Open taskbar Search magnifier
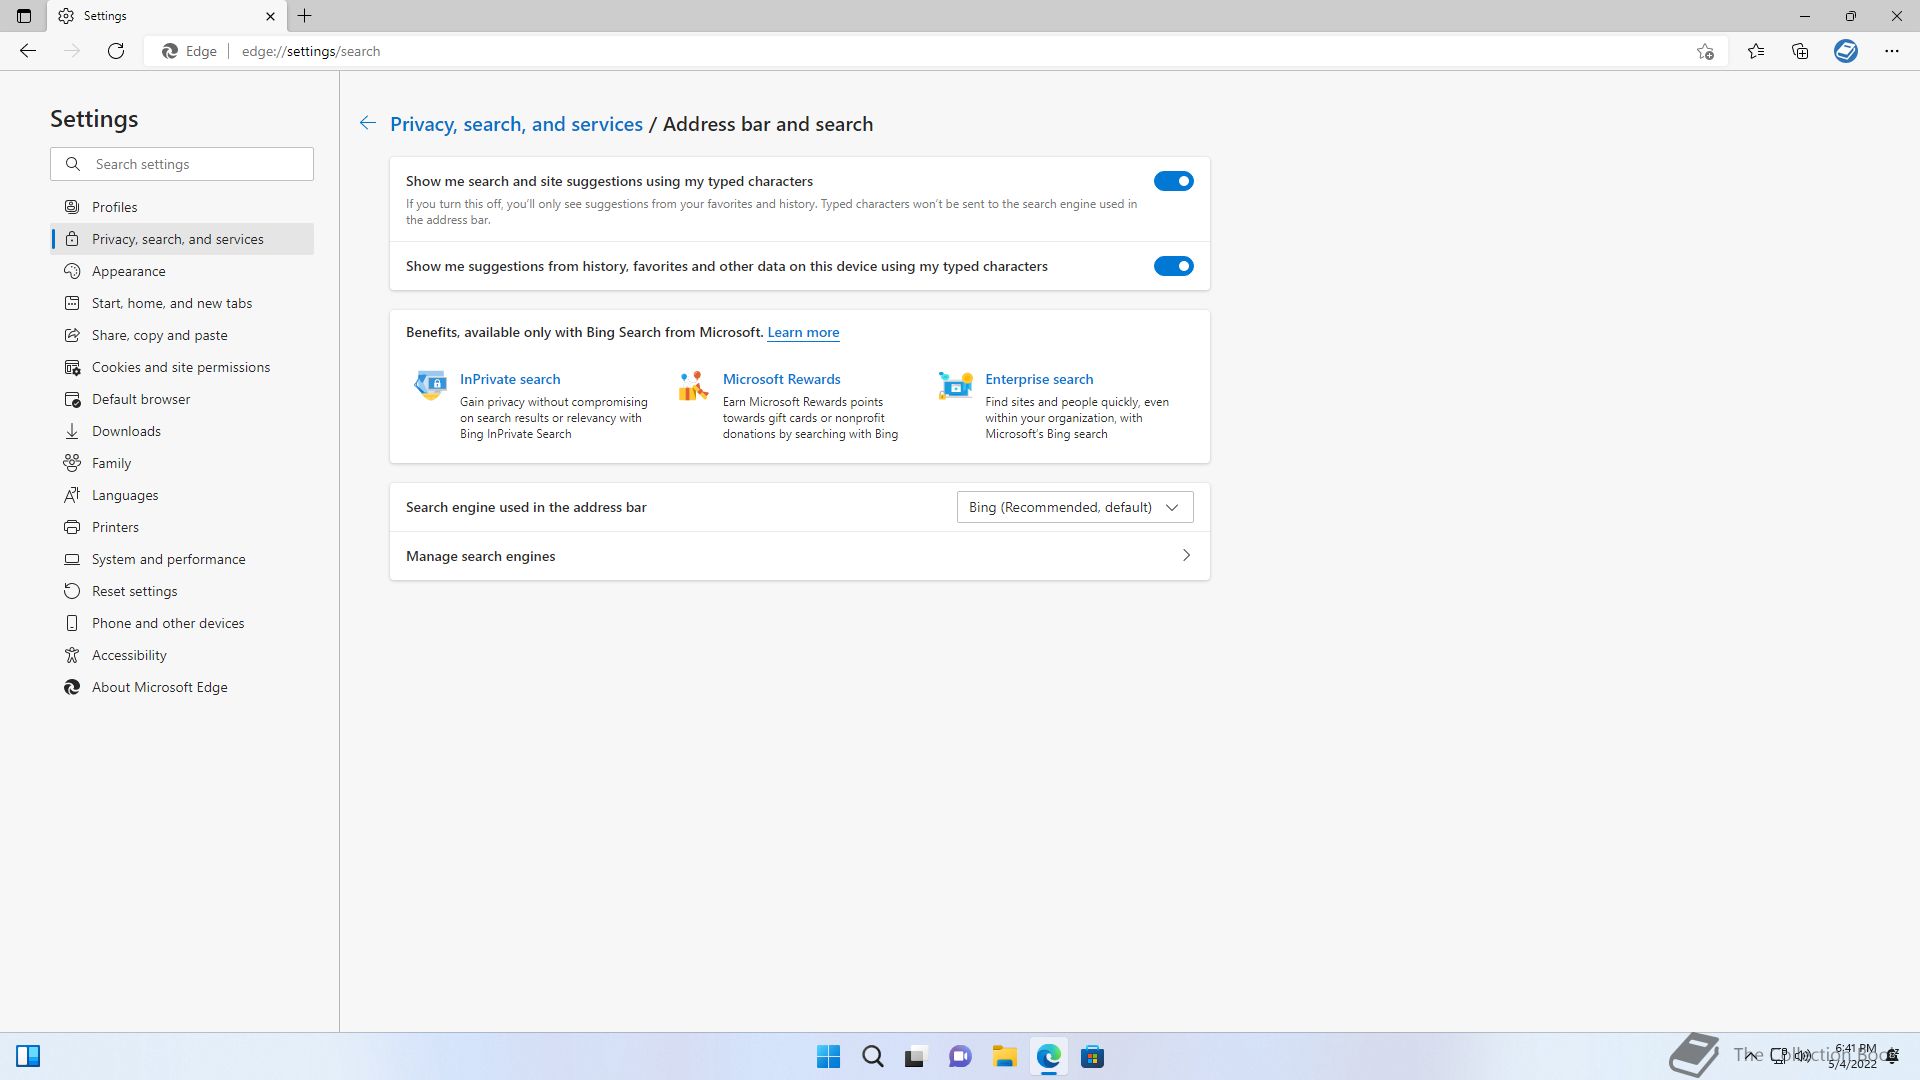Screen dimensions: 1920x1080 click(x=873, y=1057)
